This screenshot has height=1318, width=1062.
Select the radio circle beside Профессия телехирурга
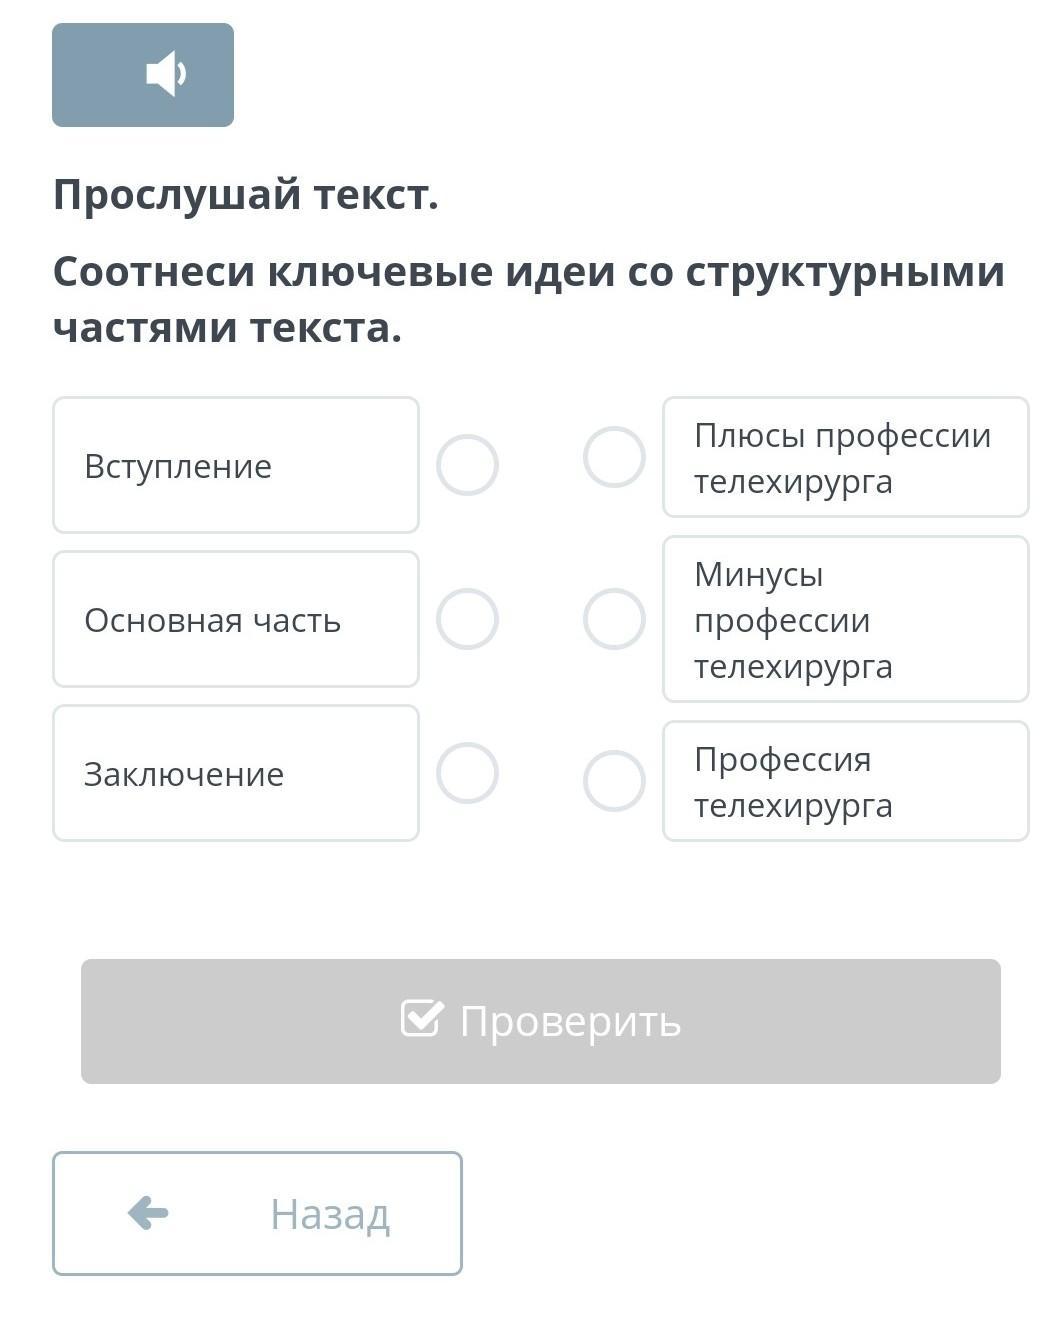tap(614, 781)
